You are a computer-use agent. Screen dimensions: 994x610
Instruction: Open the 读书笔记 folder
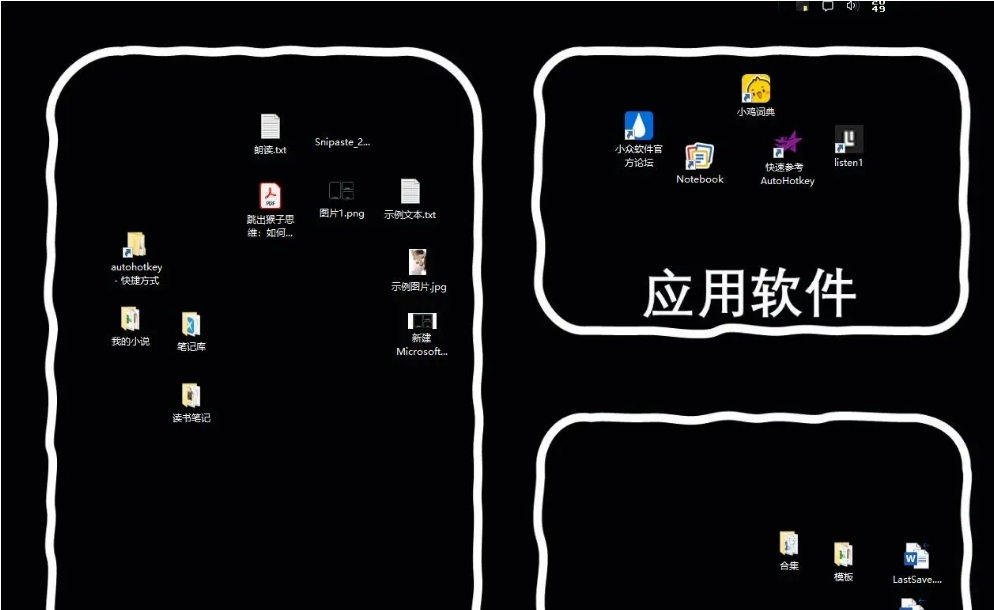pyautogui.click(x=189, y=393)
